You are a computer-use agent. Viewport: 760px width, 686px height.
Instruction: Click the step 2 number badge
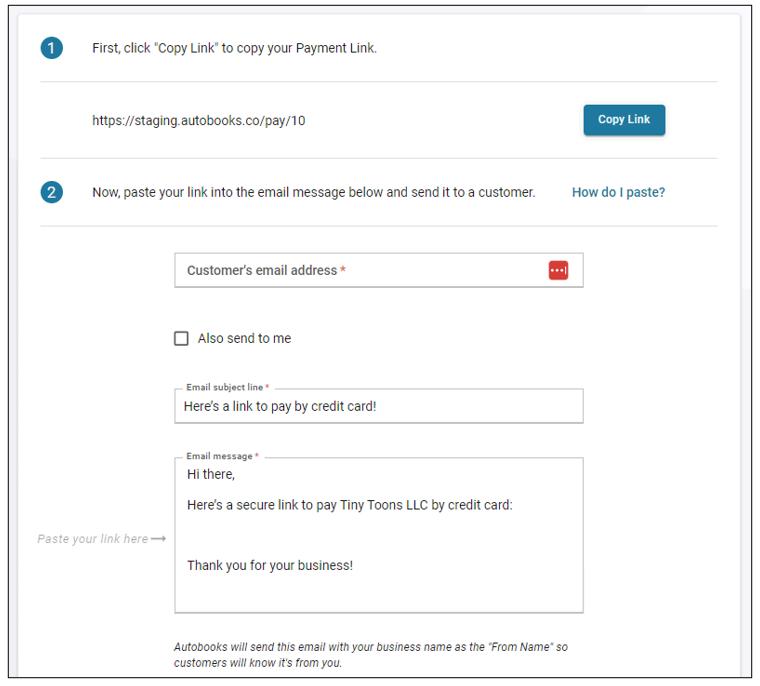51,192
